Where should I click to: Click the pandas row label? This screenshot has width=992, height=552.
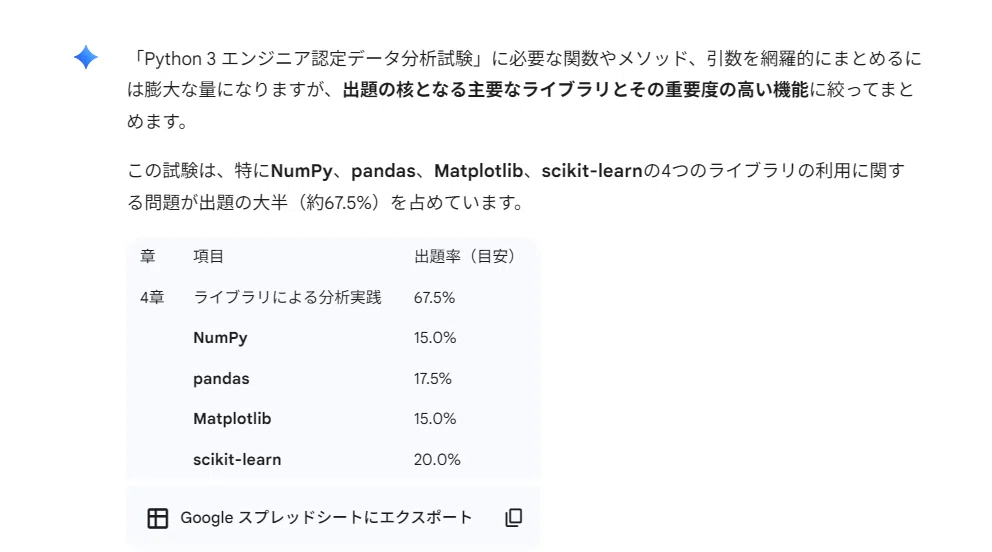click(x=221, y=379)
